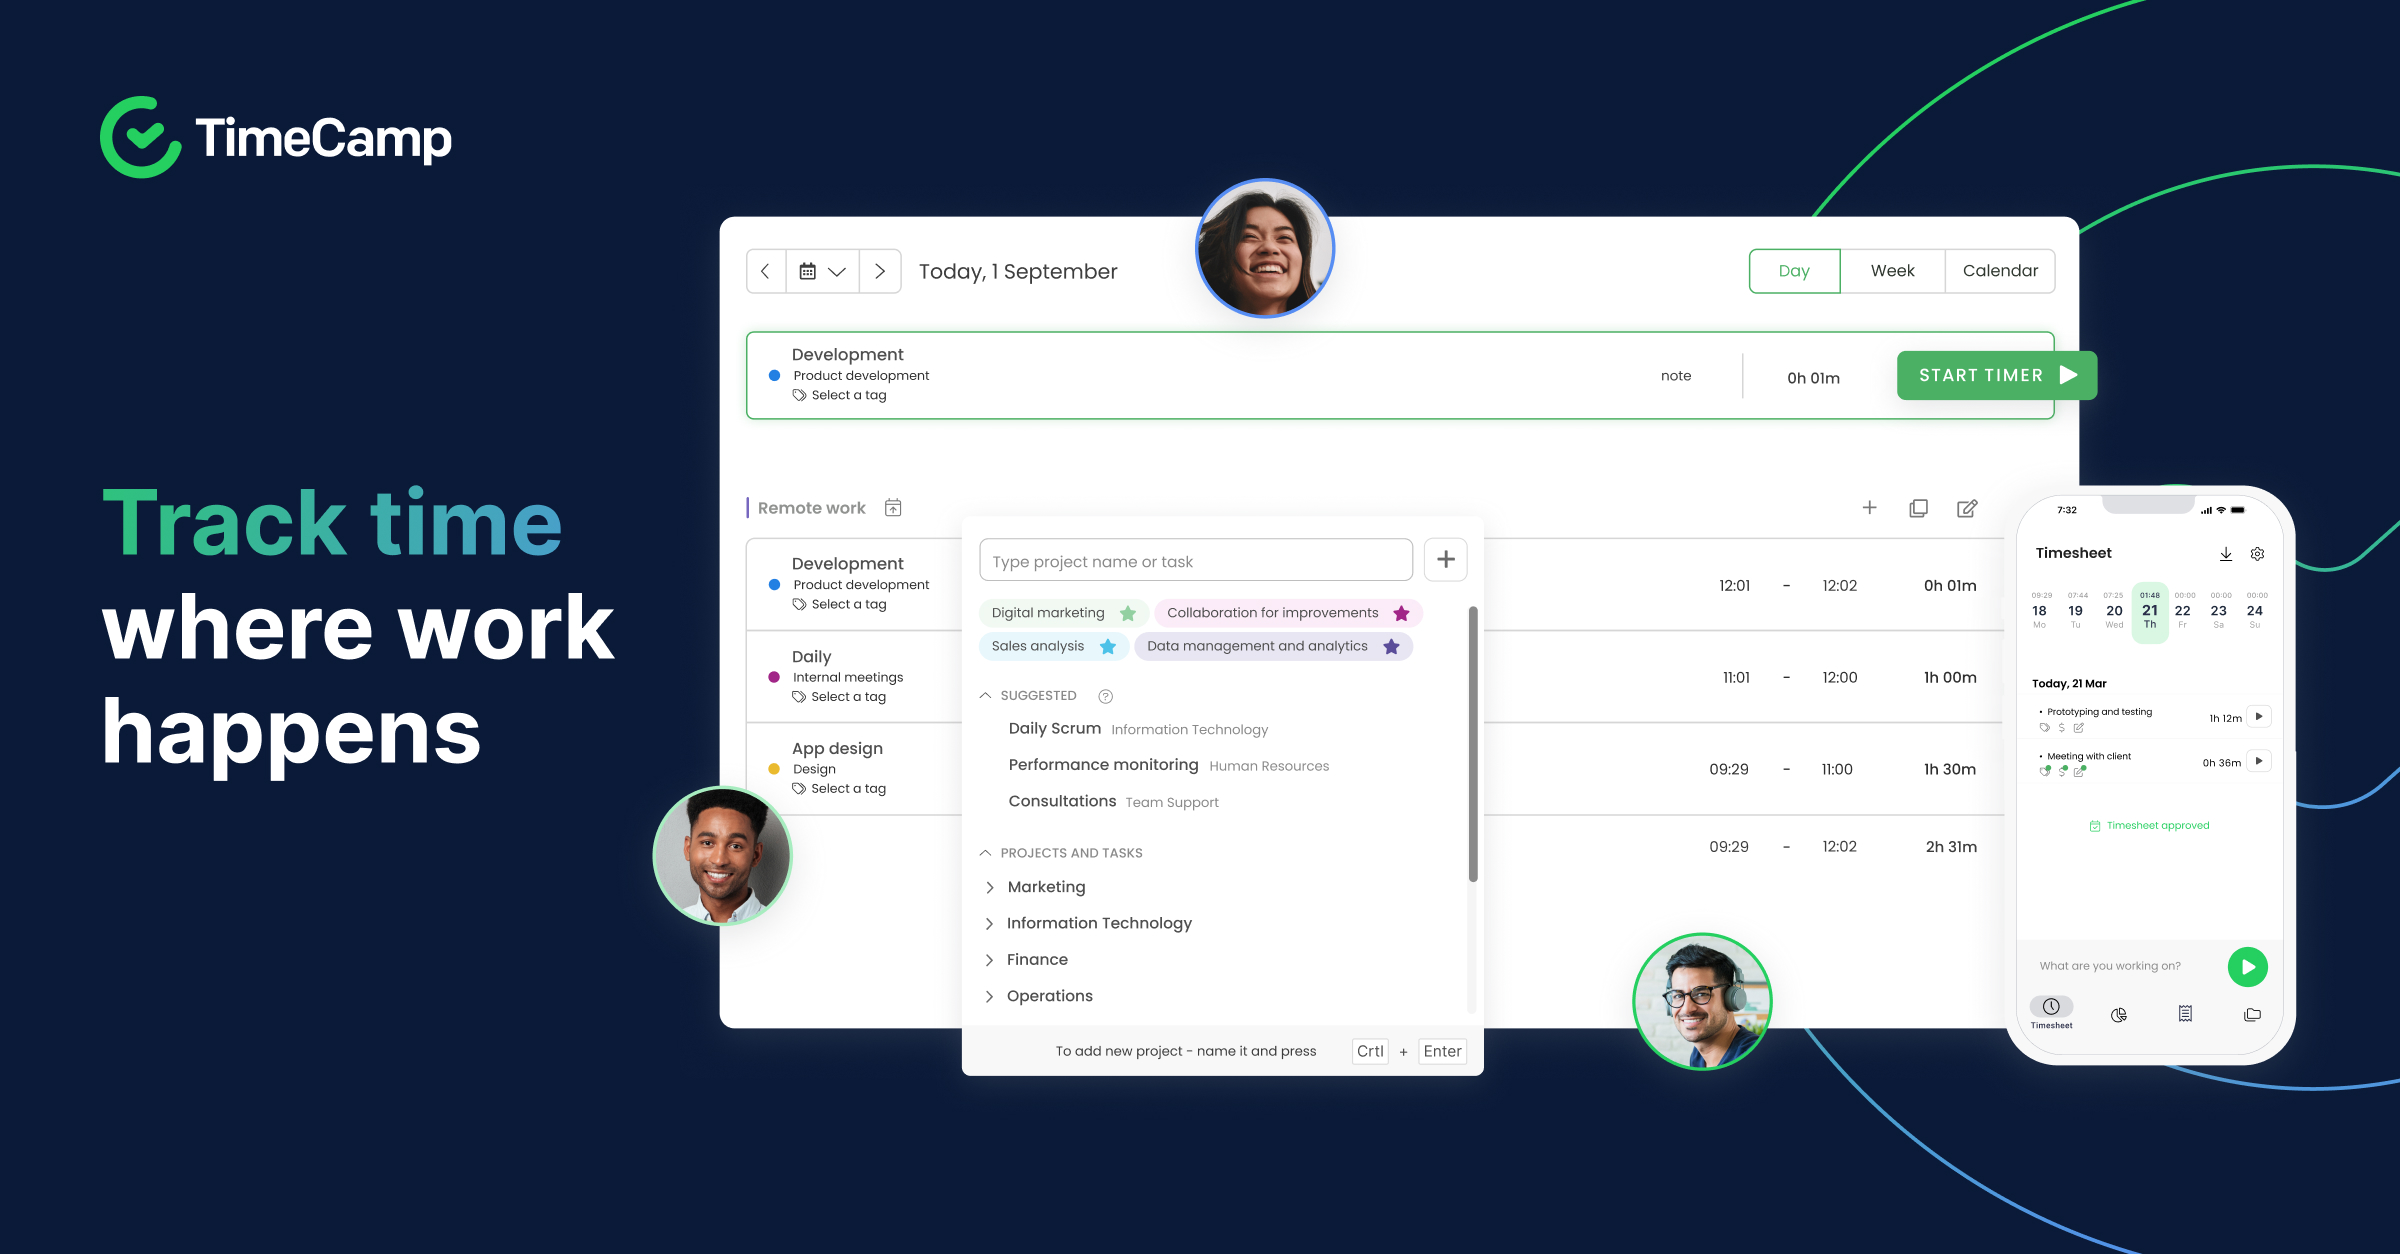Click the download icon on mobile Timesheet header

[2226, 553]
